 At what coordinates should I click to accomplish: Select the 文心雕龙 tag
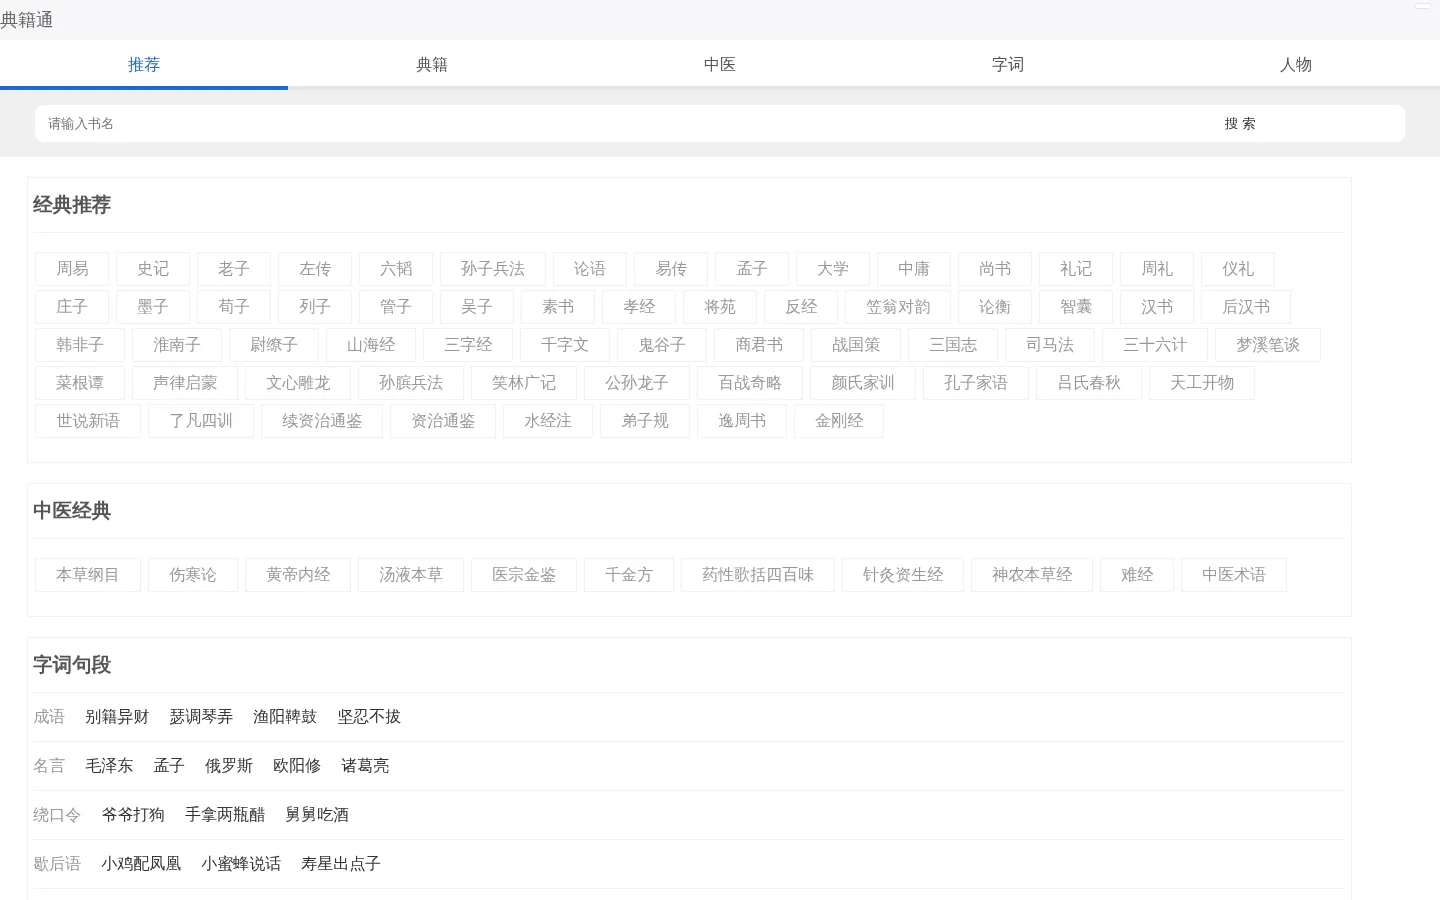pos(298,383)
